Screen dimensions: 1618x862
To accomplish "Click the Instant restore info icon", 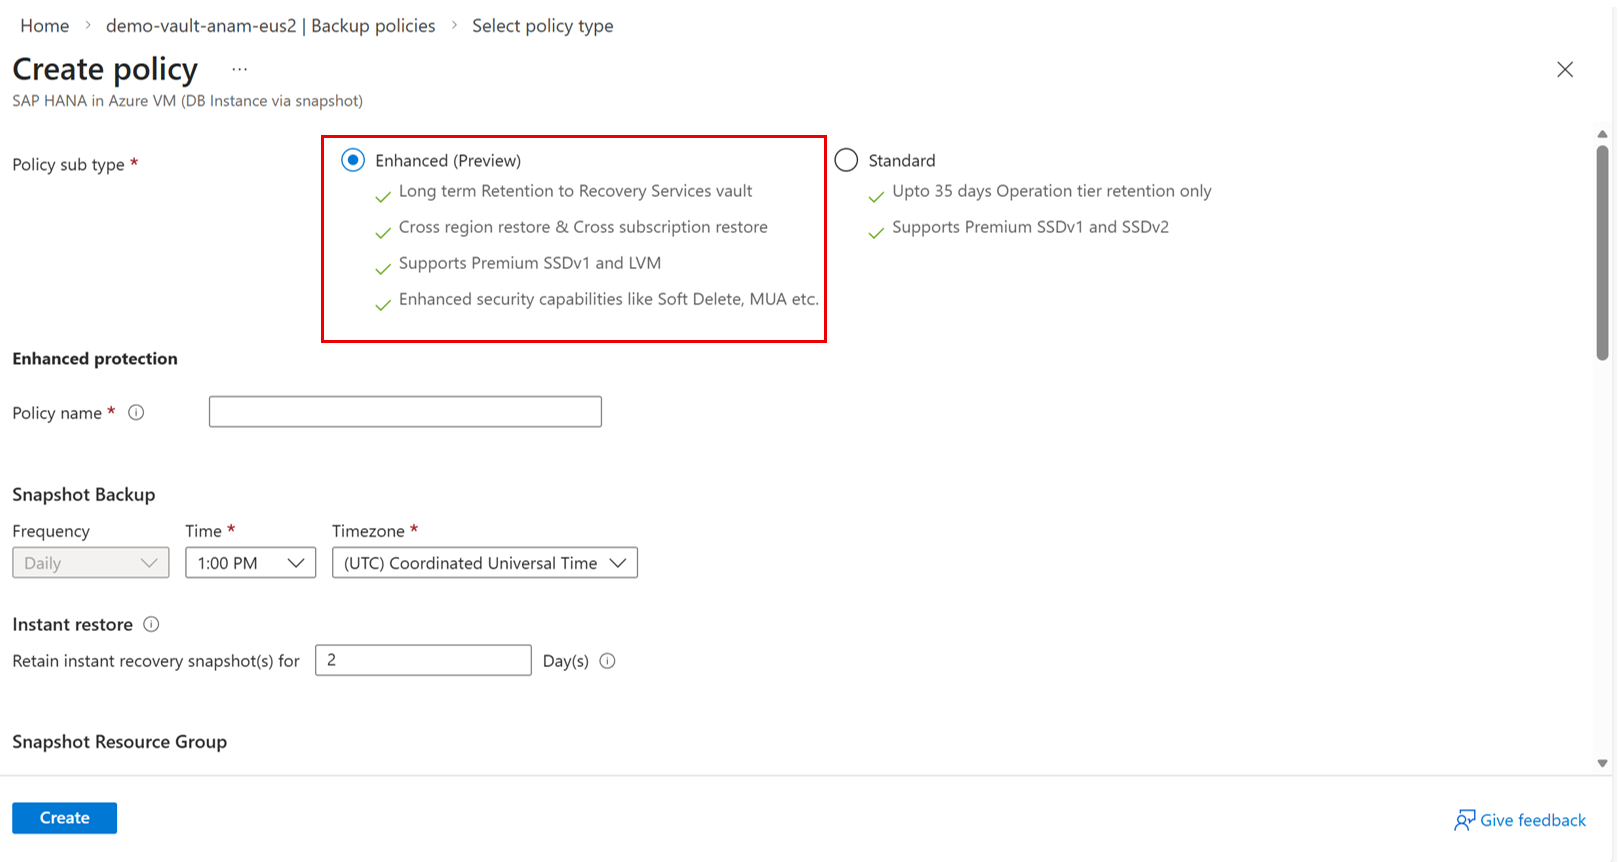I will [151, 624].
